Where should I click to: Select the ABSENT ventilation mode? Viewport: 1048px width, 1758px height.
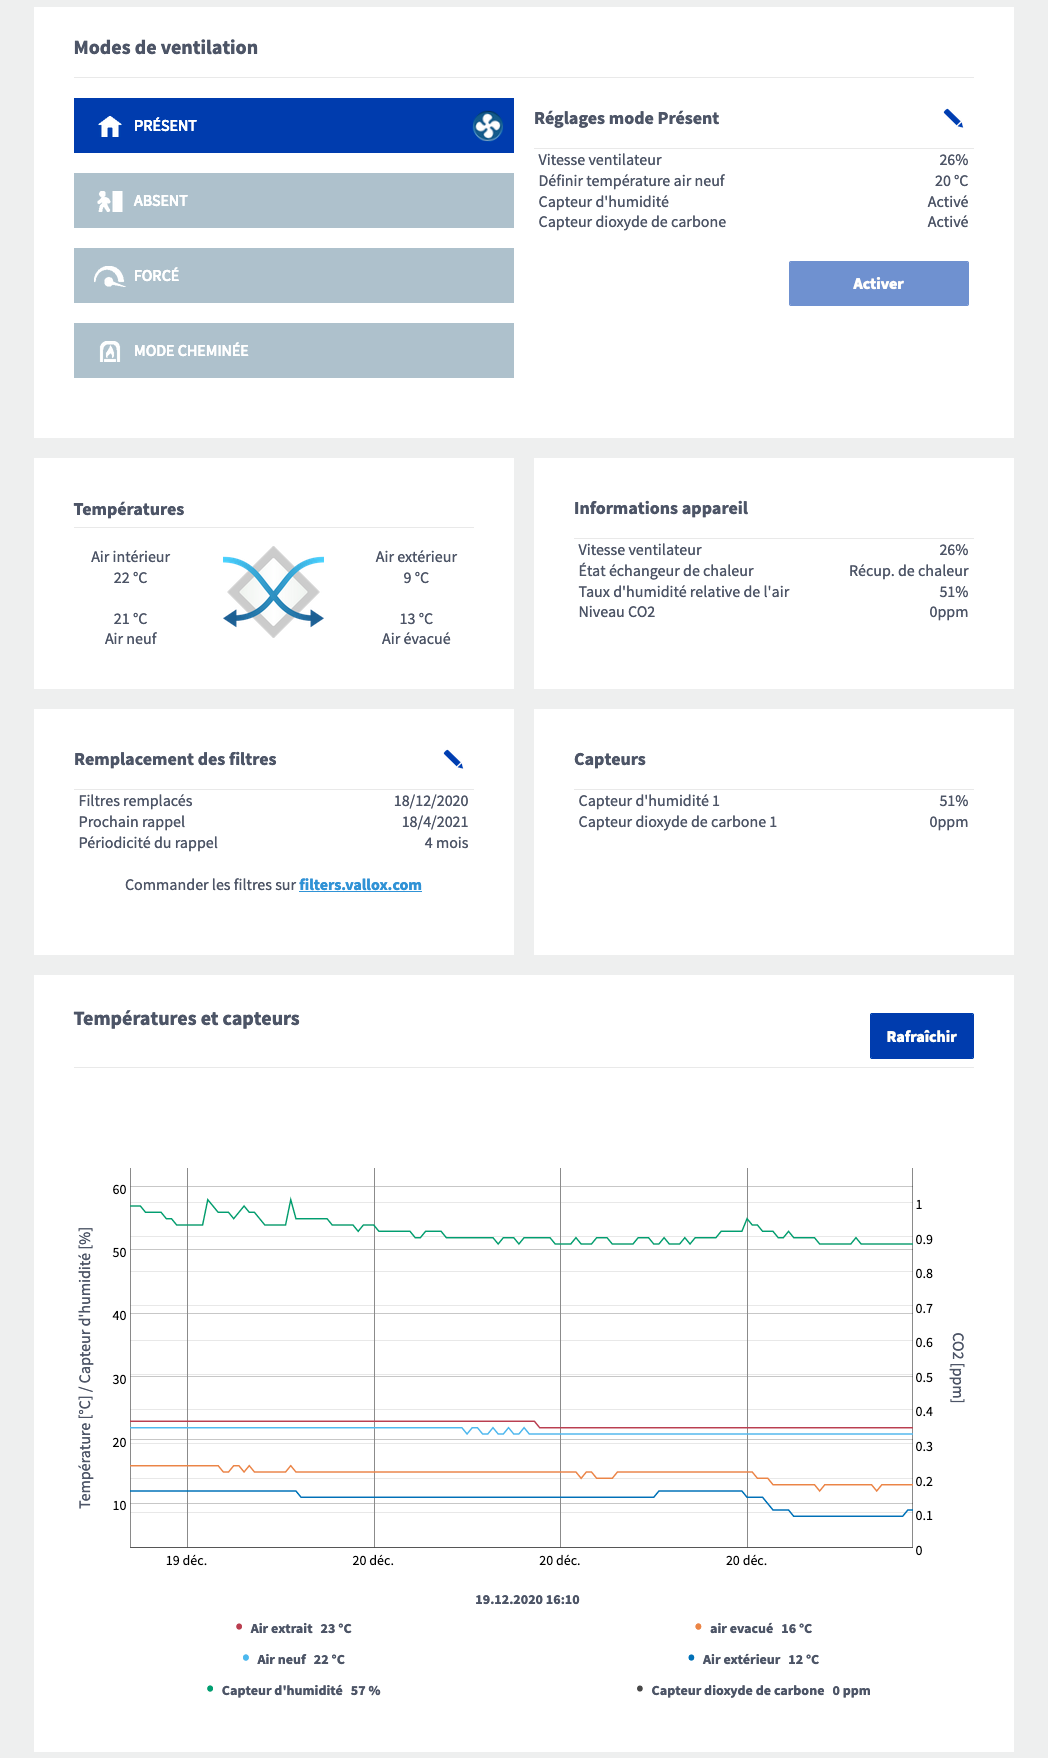[x=293, y=201]
